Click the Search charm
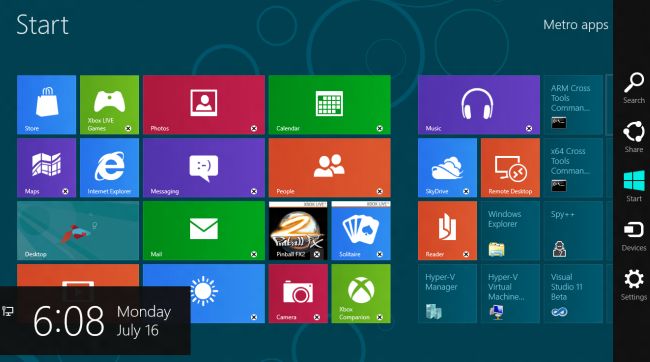650x362 pixels. pyautogui.click(x=634, y=88)
